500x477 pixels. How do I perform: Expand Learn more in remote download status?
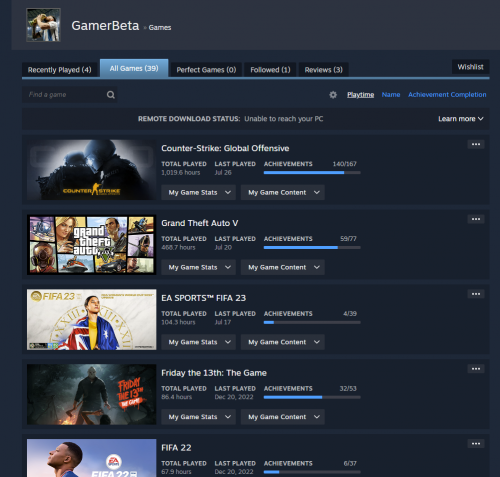(461, 119)
